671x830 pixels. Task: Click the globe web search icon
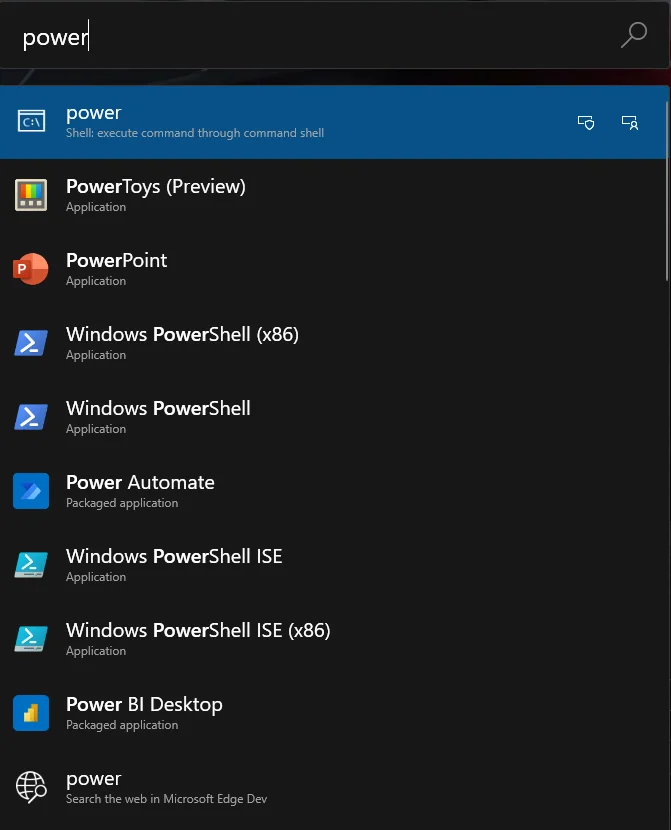pos(31,787)
